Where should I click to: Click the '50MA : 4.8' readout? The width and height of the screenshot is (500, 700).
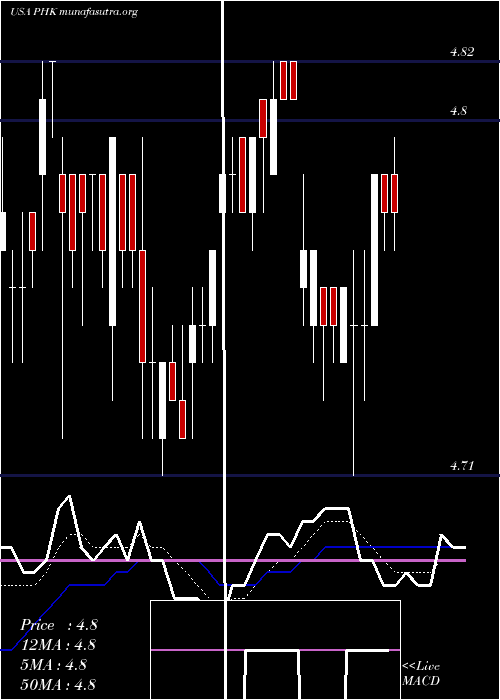58,684
